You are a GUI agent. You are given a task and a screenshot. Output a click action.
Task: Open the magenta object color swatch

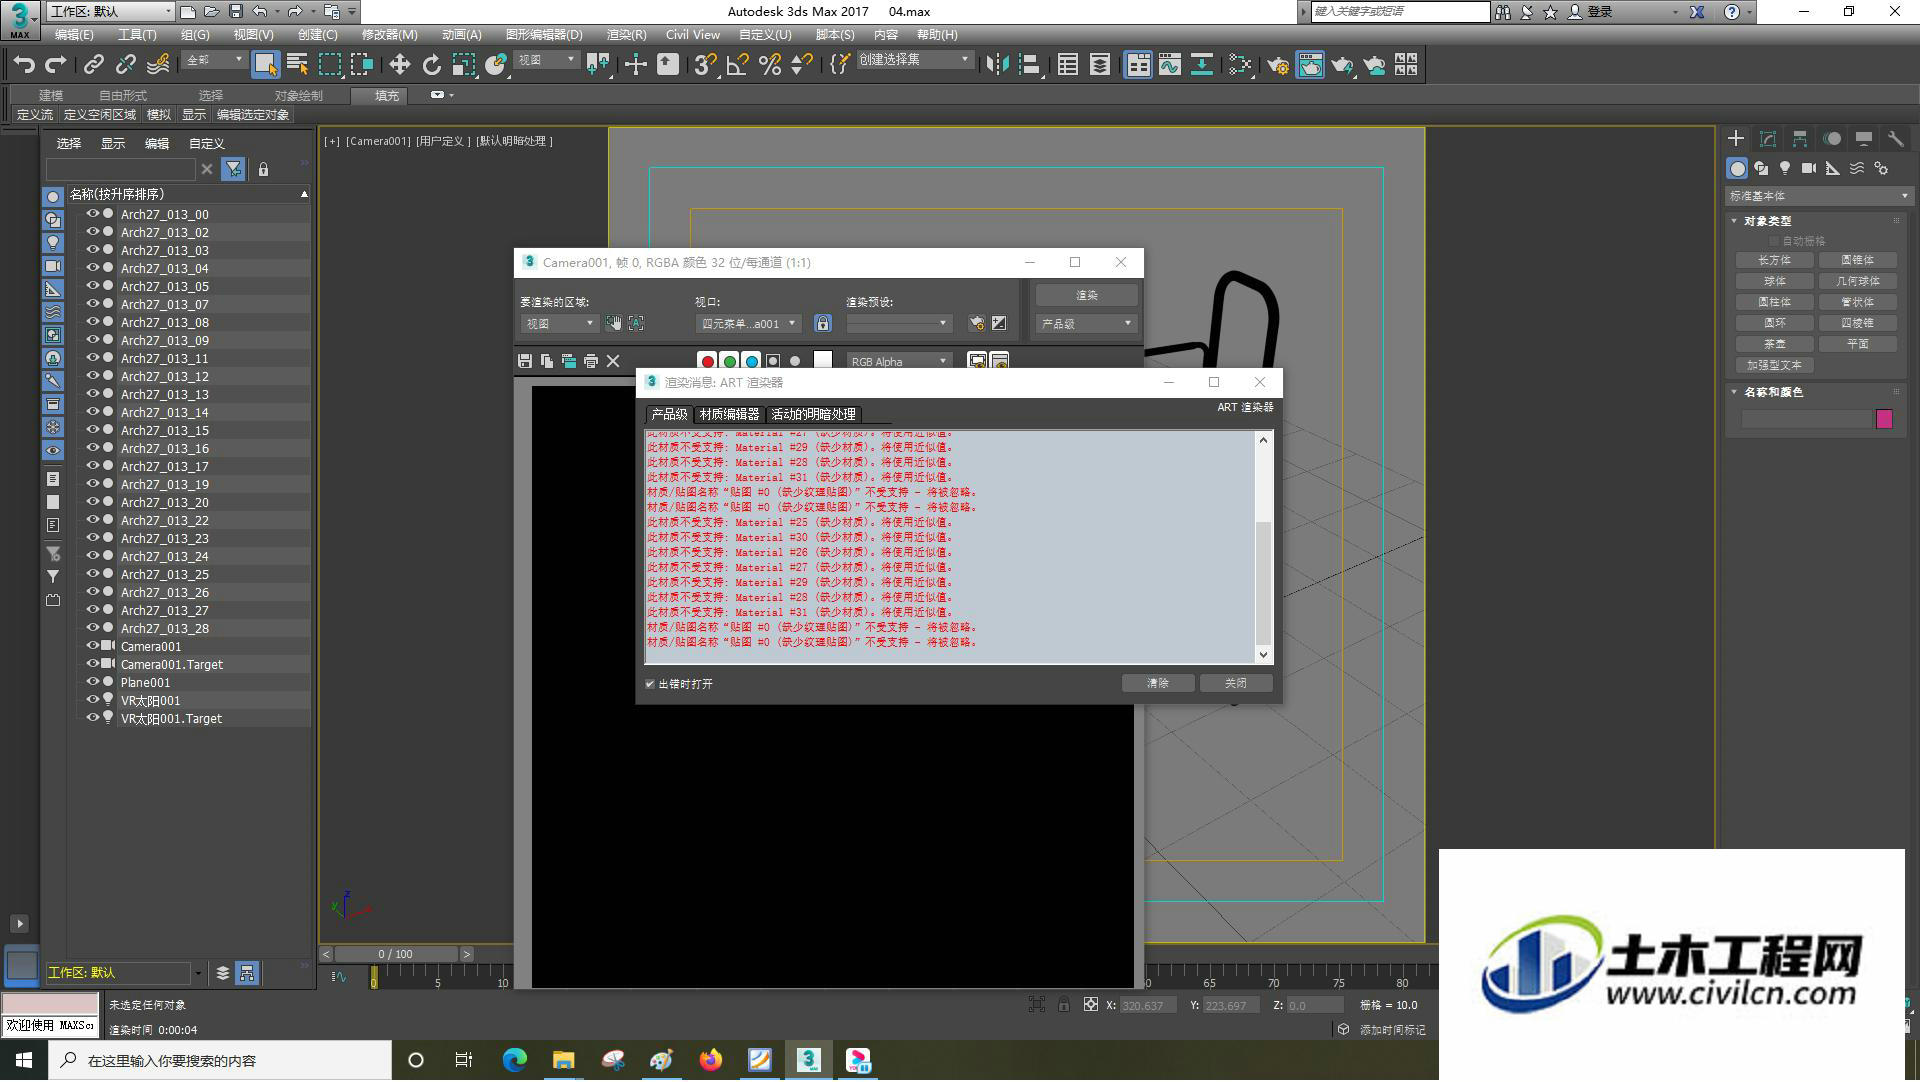1884,419
